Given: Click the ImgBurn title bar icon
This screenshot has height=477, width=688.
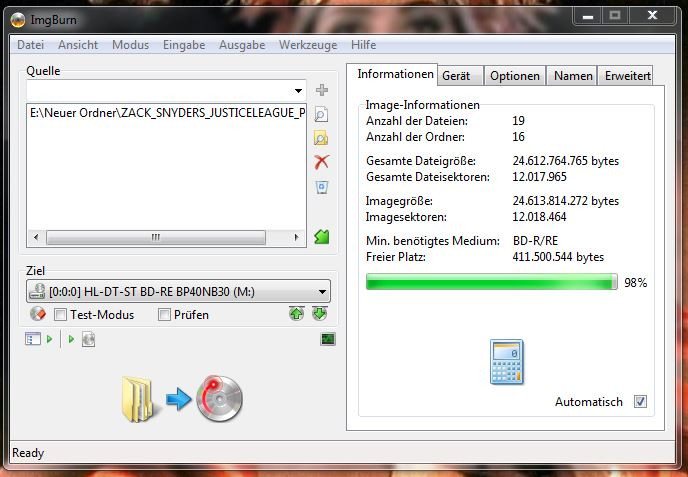Looking at the screenshot, I should tap(18, 20).
